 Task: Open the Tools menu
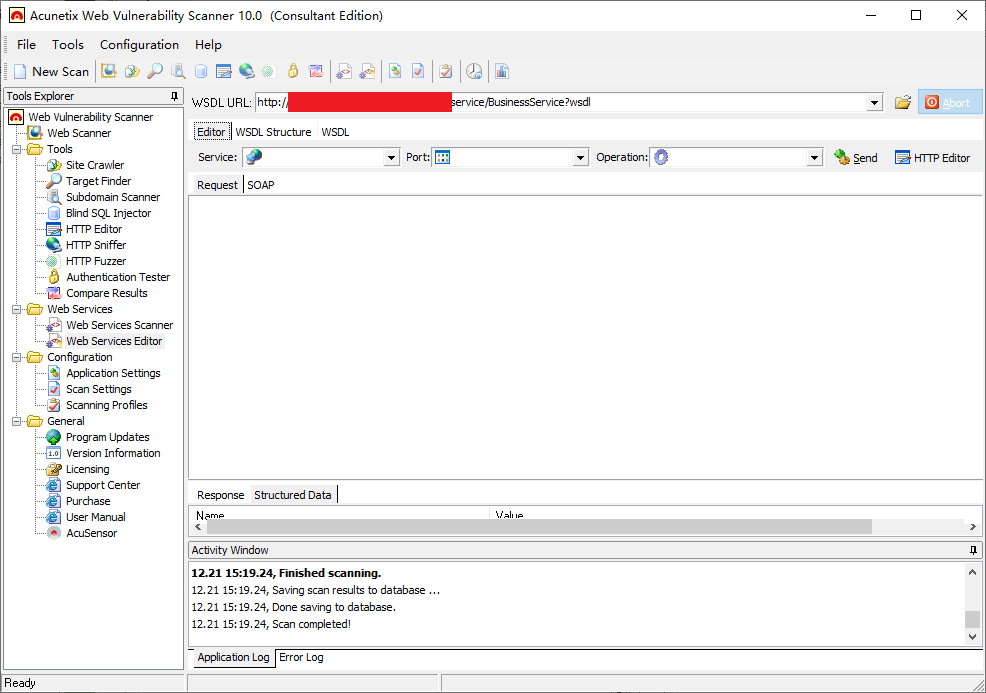click(68, 45)
